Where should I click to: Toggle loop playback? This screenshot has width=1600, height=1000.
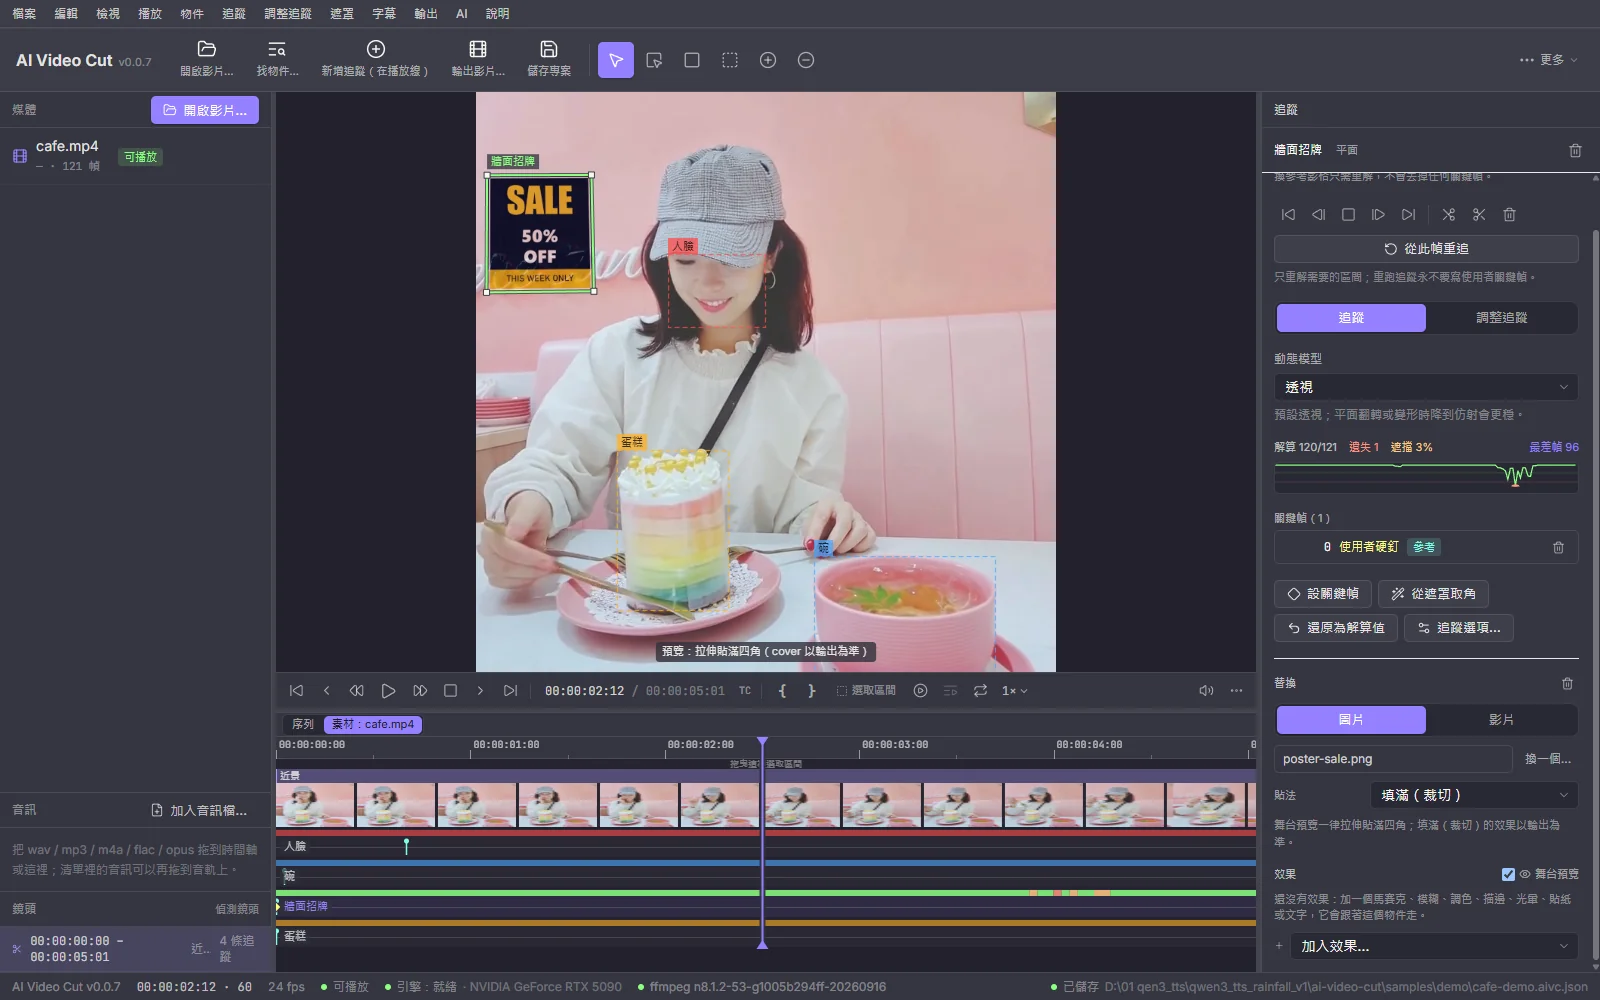(980, 690)
